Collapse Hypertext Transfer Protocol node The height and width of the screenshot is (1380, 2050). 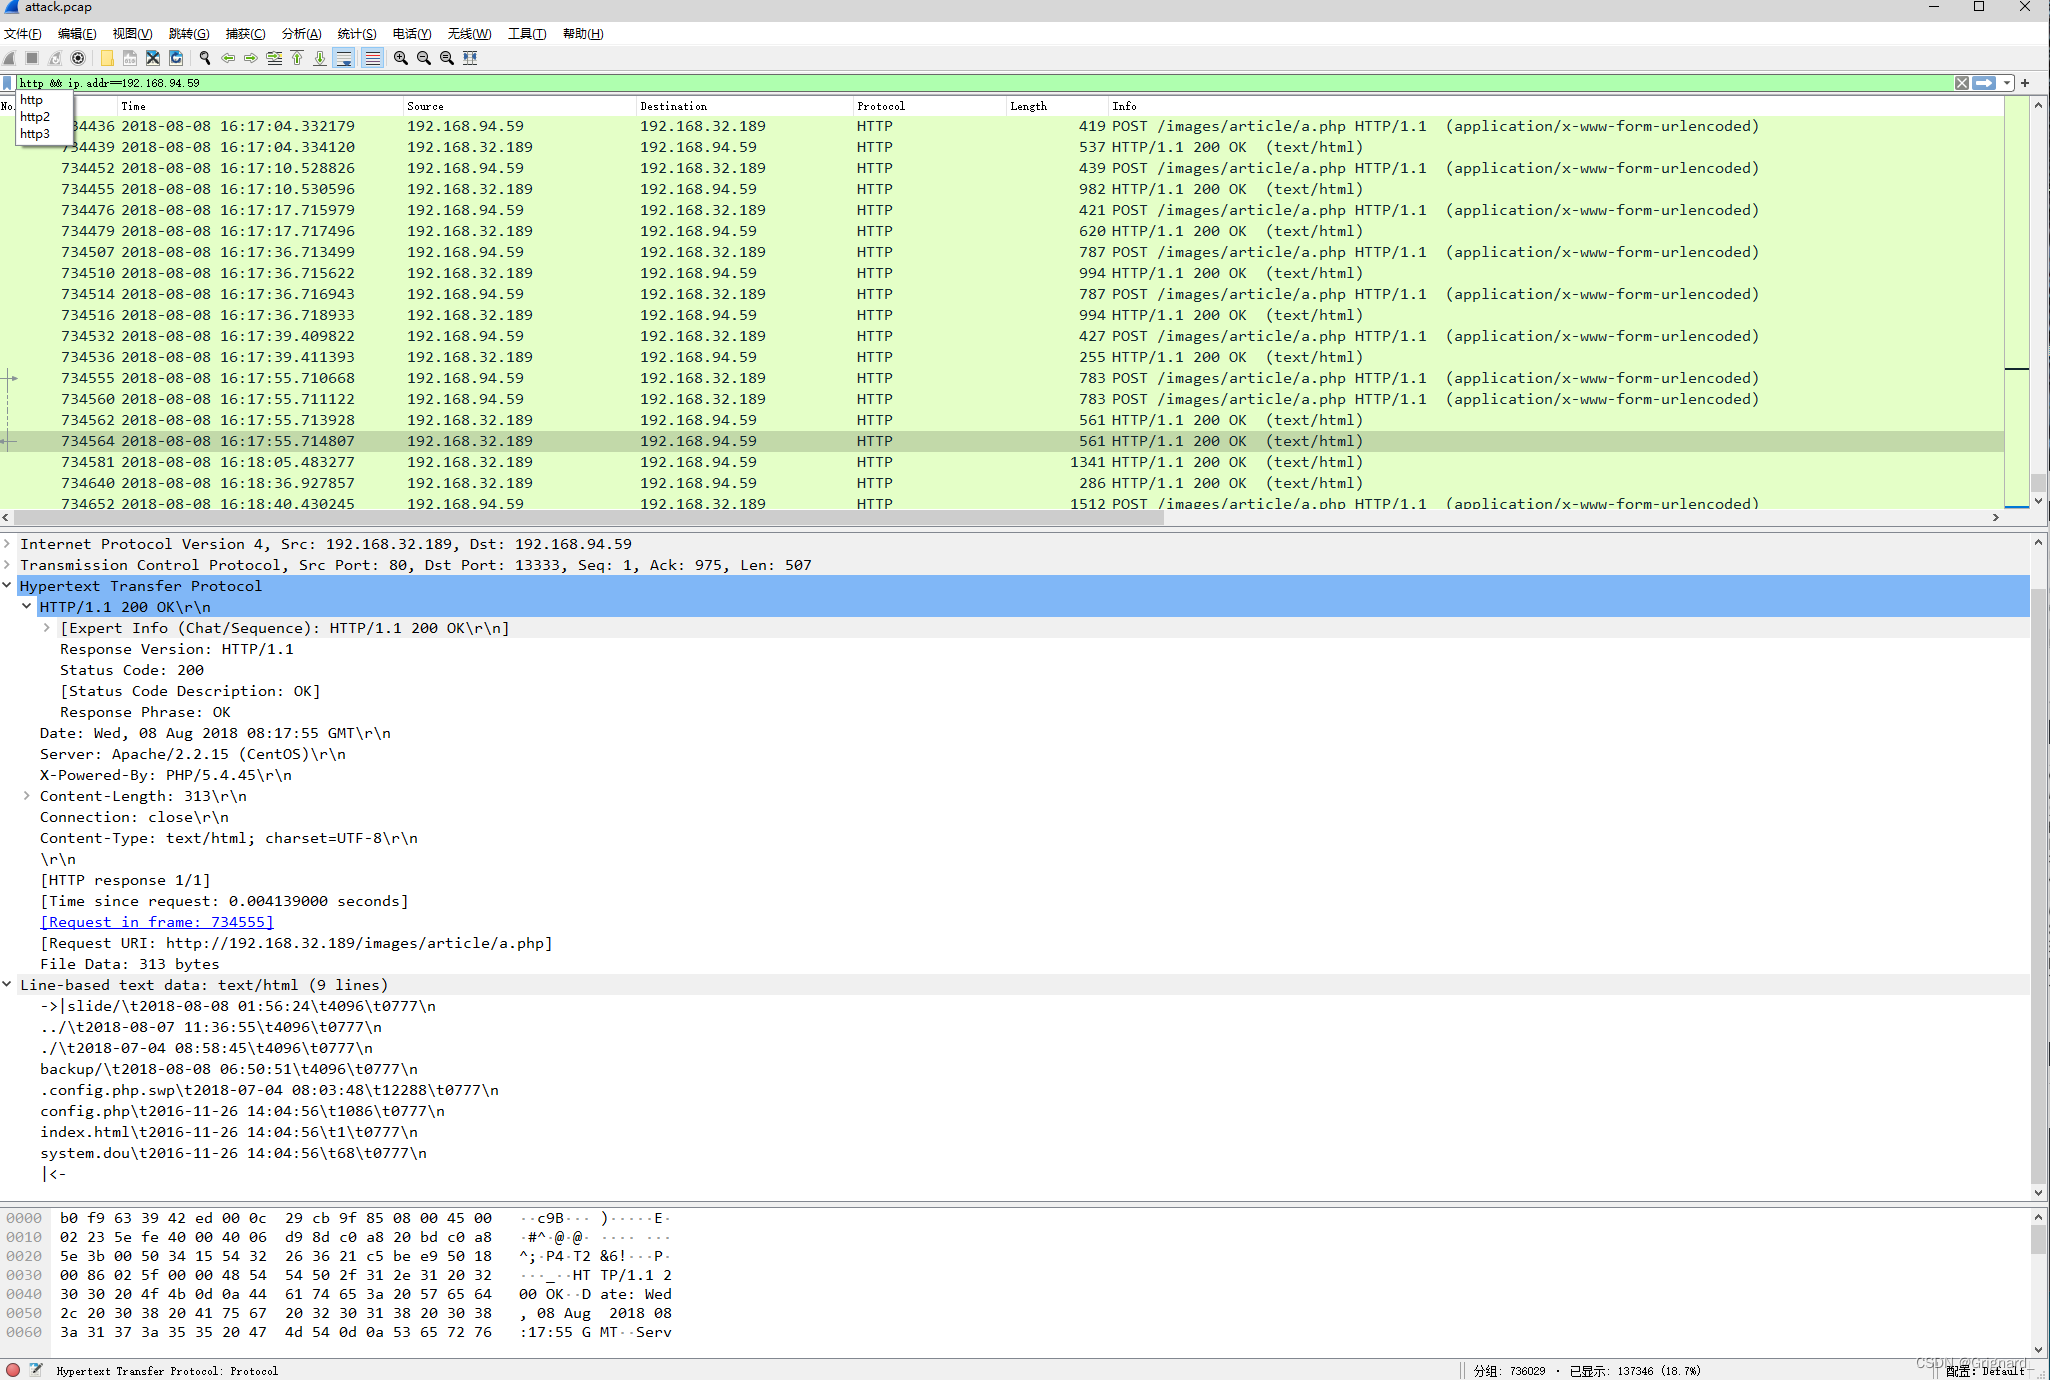pyautogui.click(x=7, y=586)
